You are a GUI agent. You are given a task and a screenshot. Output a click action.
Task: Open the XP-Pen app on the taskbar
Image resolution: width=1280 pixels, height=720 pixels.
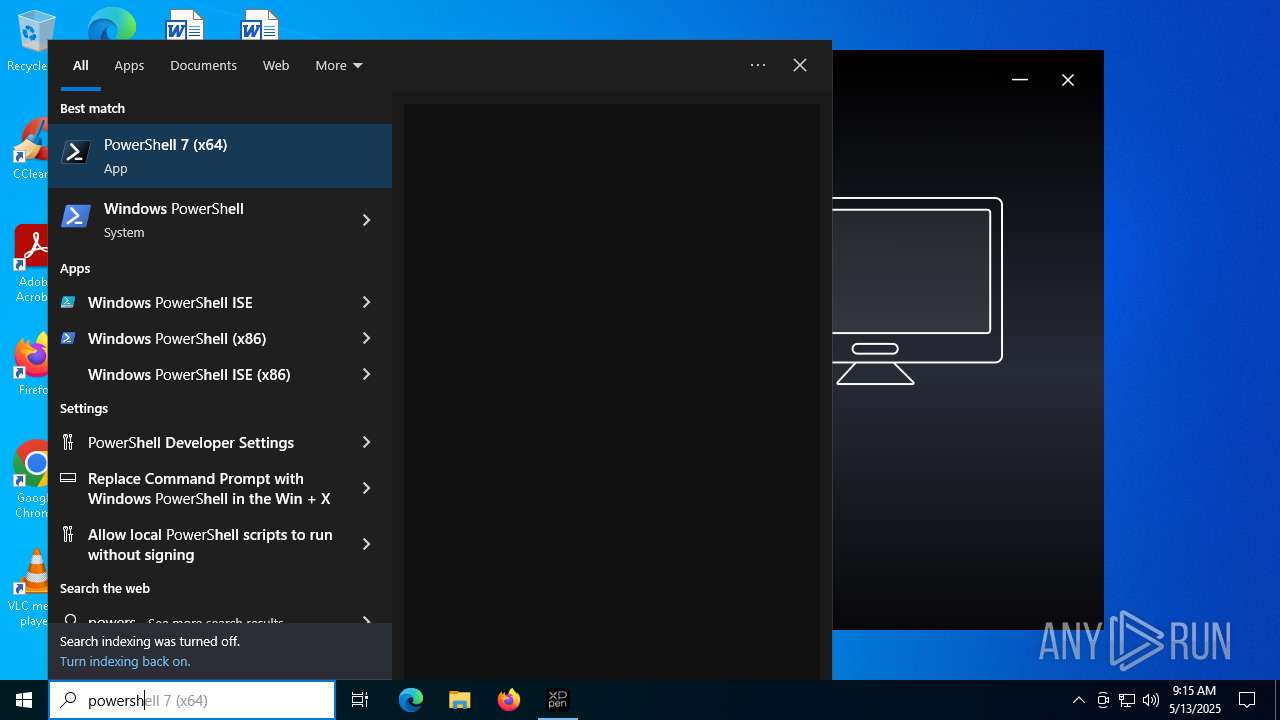[558, 700]
